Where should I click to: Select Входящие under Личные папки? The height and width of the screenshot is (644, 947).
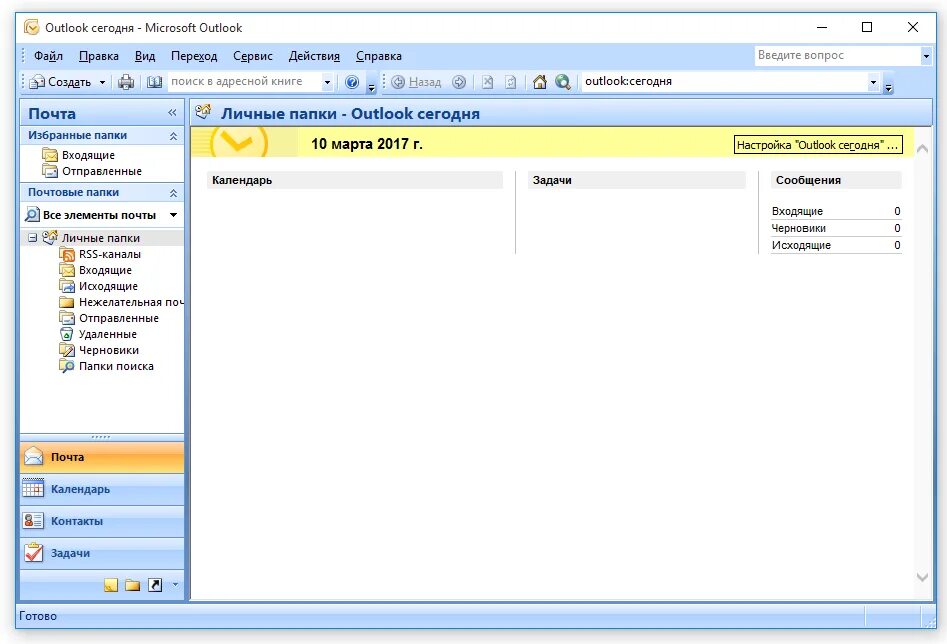tap(104, 270)
